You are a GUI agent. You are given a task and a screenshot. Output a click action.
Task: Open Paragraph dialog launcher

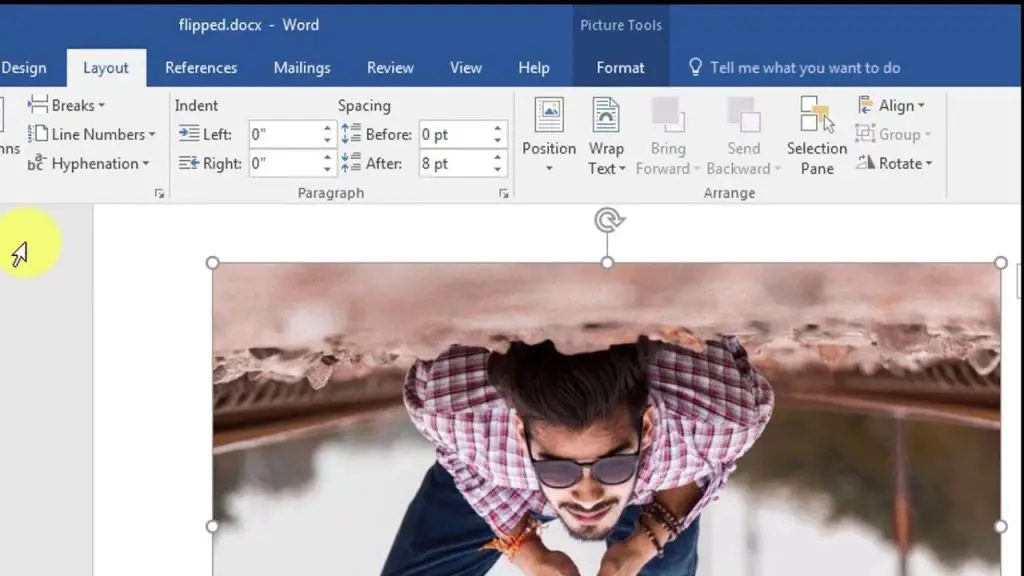tap(504, 193)
